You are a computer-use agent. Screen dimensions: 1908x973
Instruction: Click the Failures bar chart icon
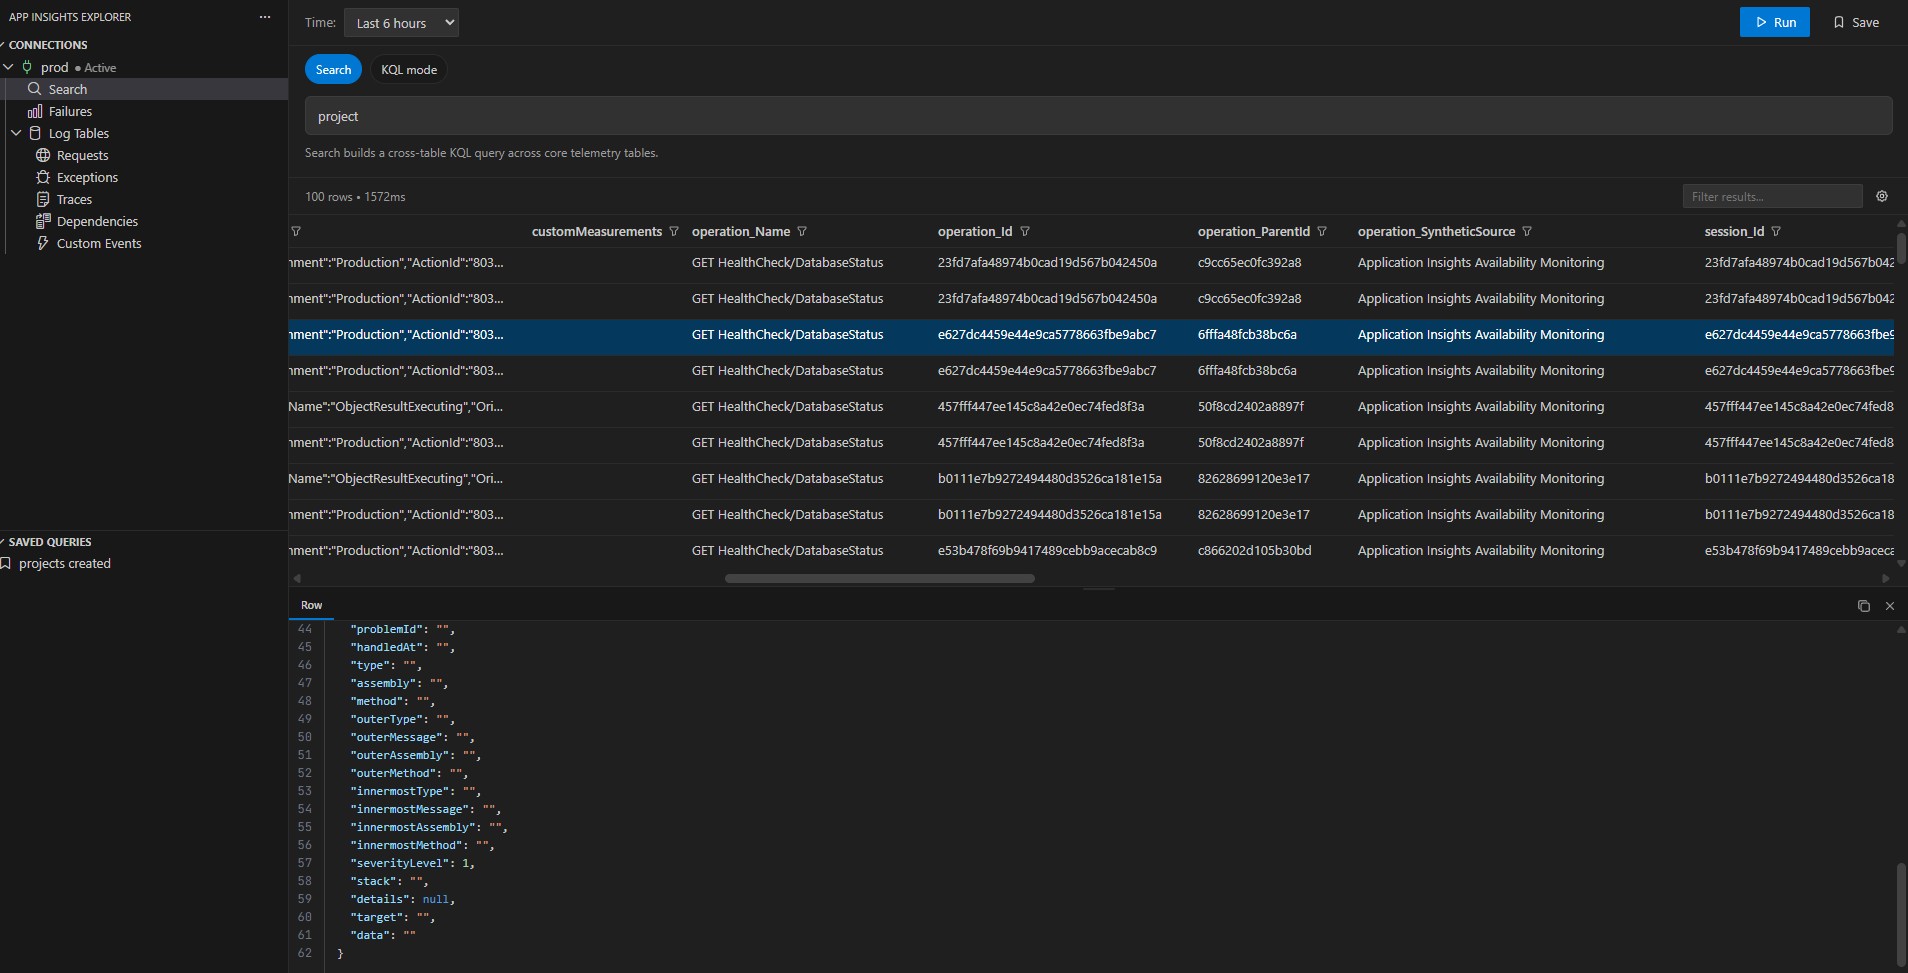point(35,111)
